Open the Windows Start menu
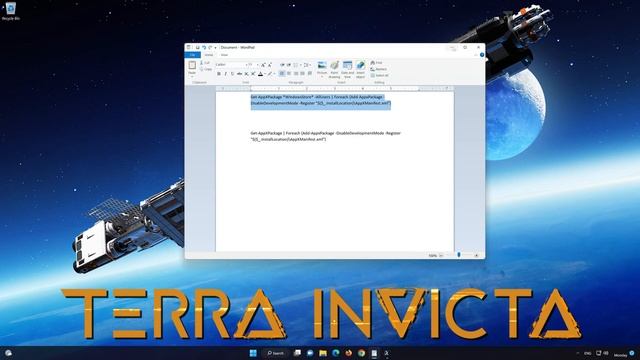 [x=253, y=353]
